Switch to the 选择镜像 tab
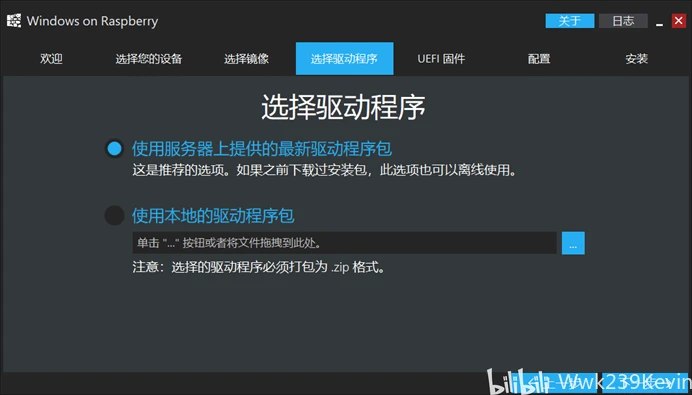Image resolution: width=692 pixels, height=395 pixels. (246, 59)
